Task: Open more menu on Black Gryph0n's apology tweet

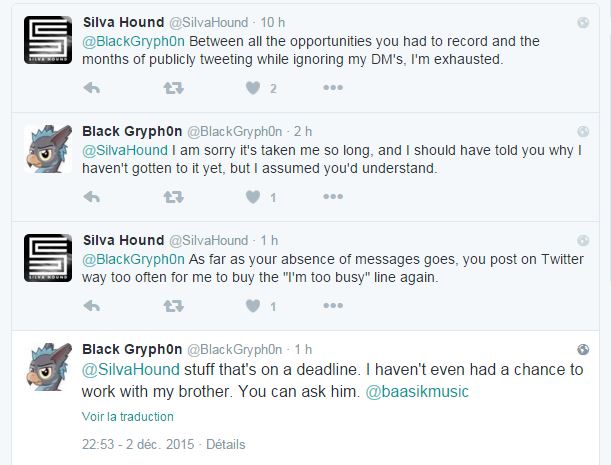Action: point(333,197)
